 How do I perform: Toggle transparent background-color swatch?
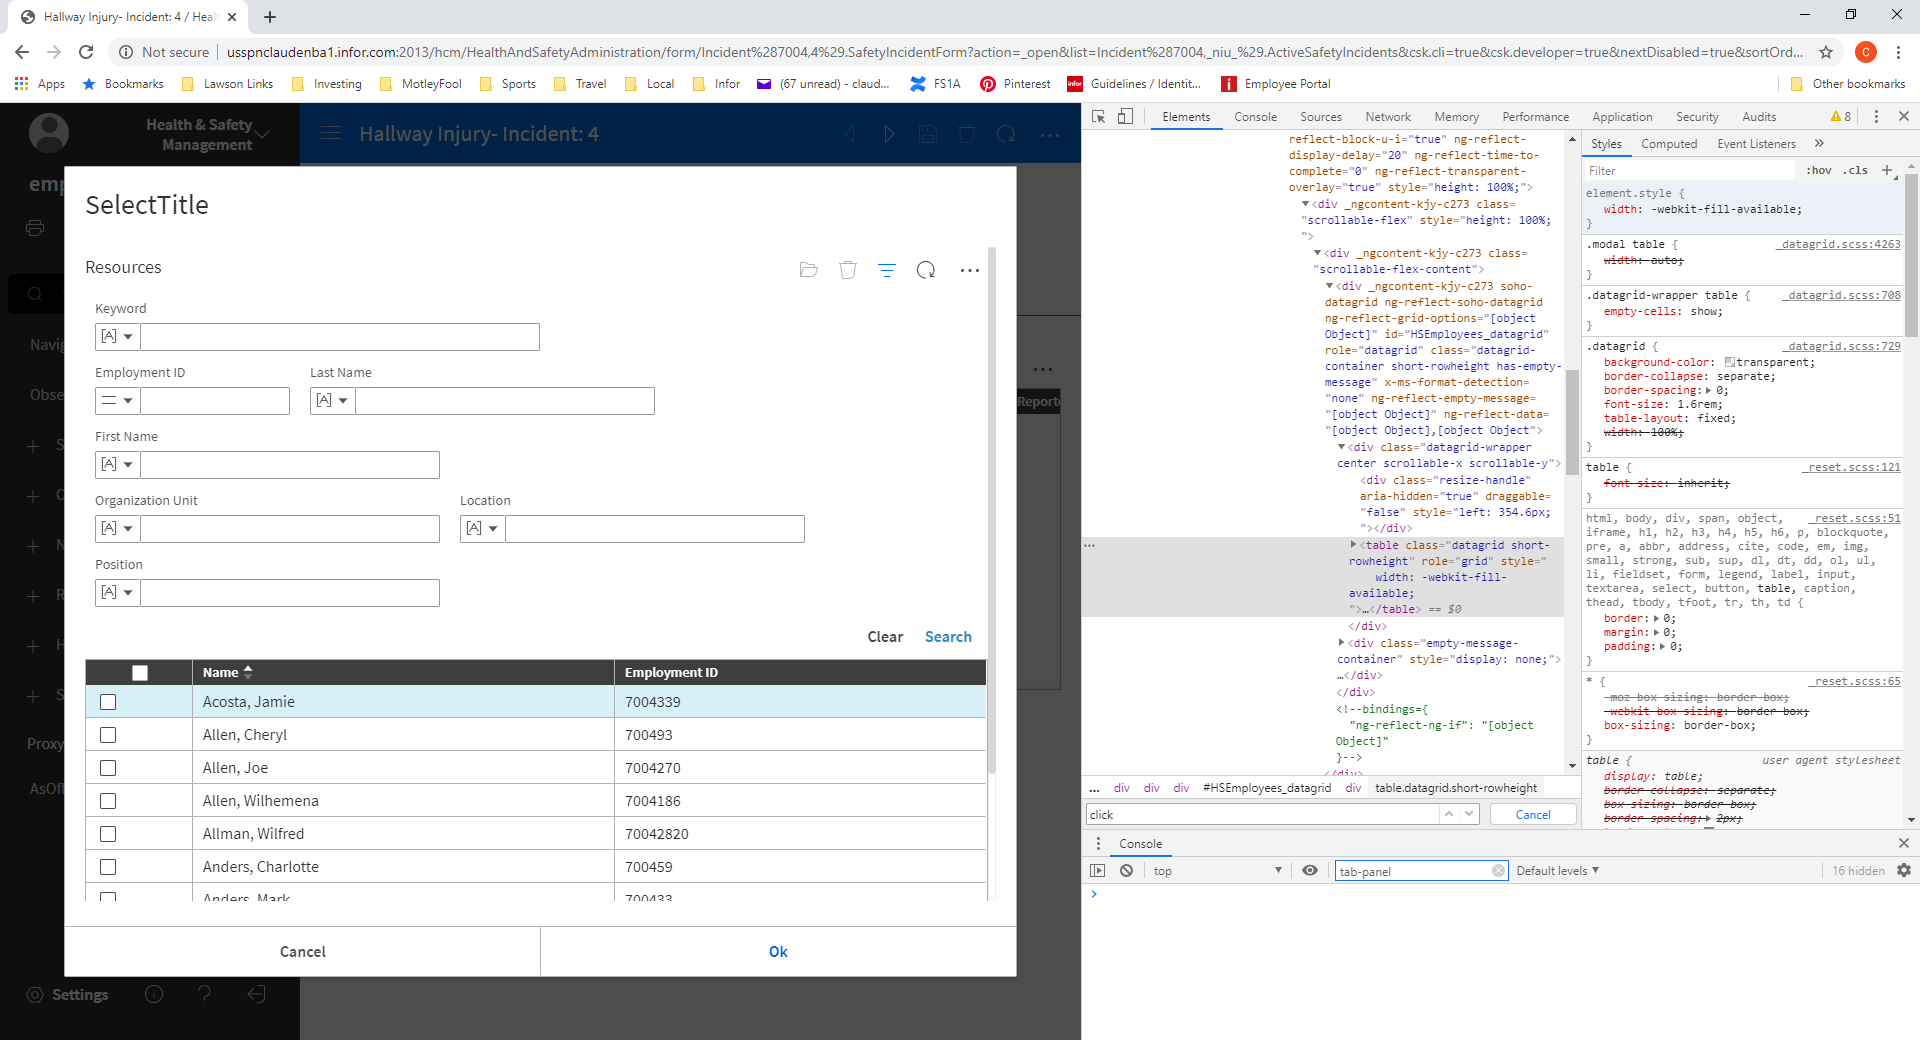click(x=1730, y=362)
